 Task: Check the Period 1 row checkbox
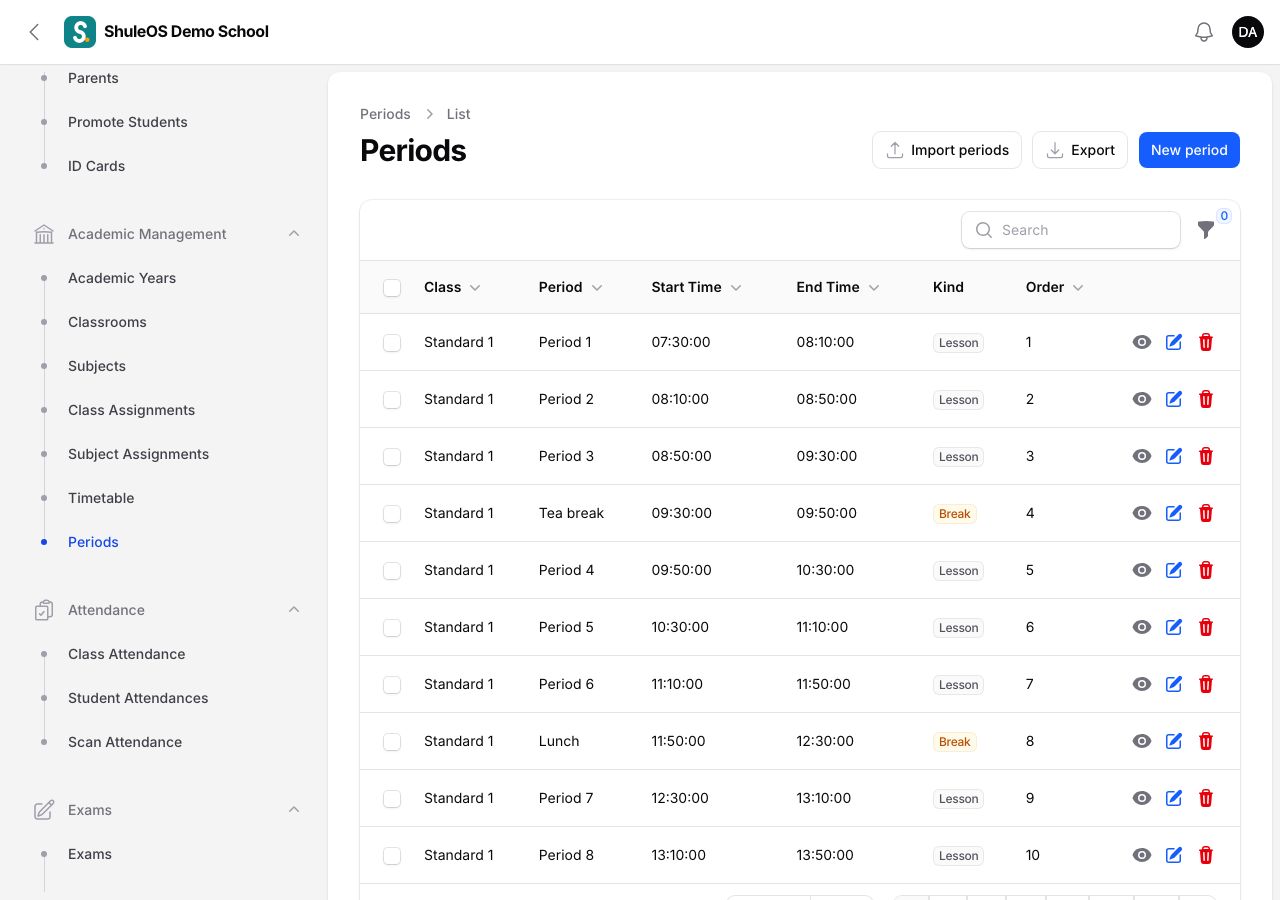[392, 343]
